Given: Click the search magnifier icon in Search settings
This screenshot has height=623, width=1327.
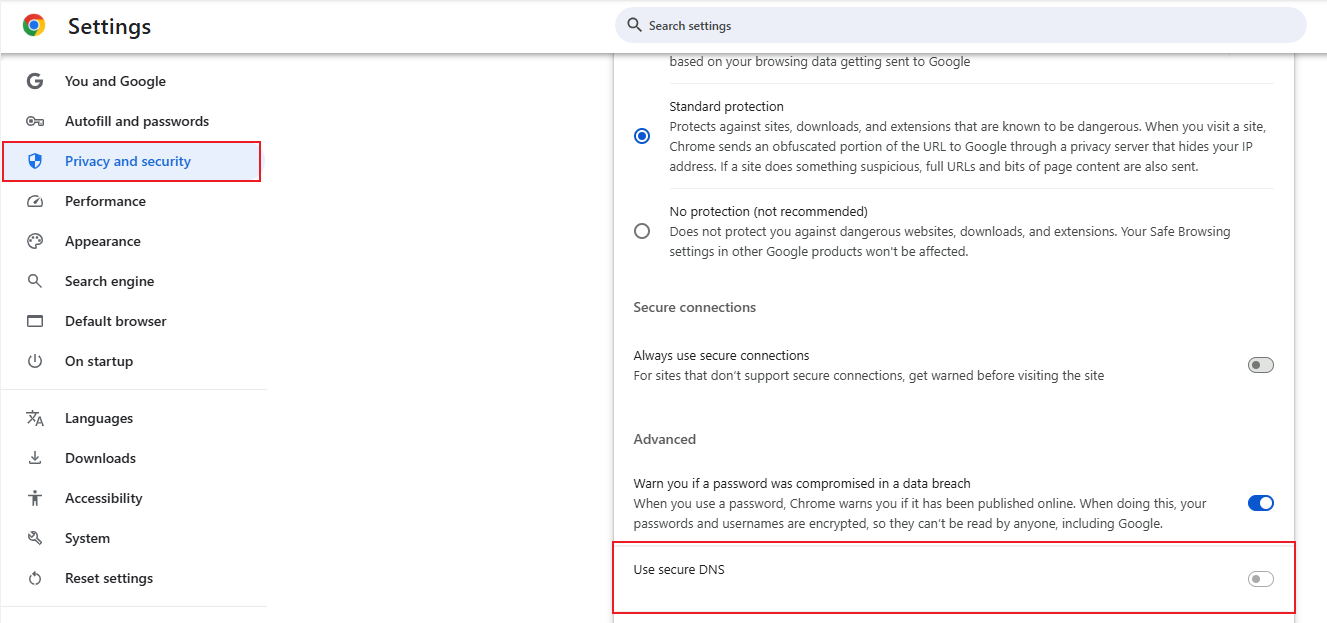Looking at the screenshot, I should tap(634, 25).
